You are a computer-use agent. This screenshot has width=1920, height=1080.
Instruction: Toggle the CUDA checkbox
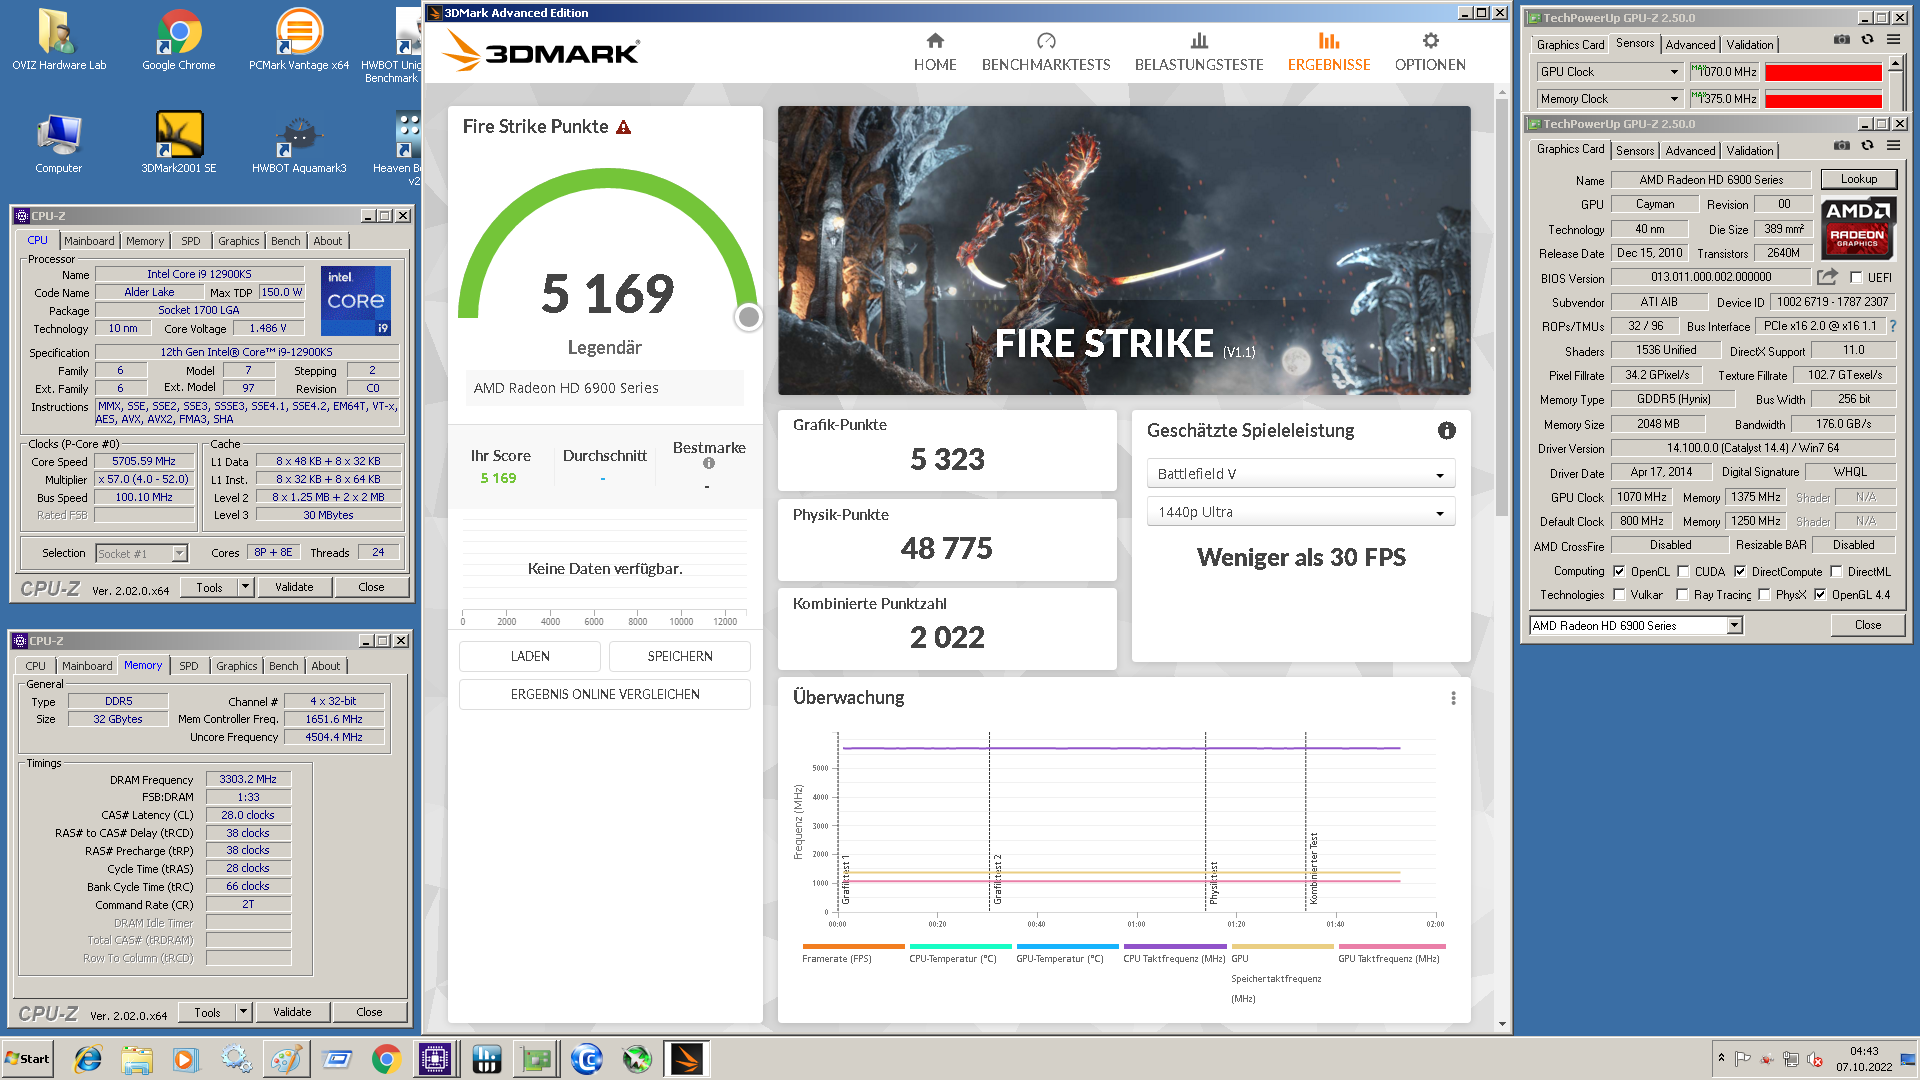point(1683,572)
